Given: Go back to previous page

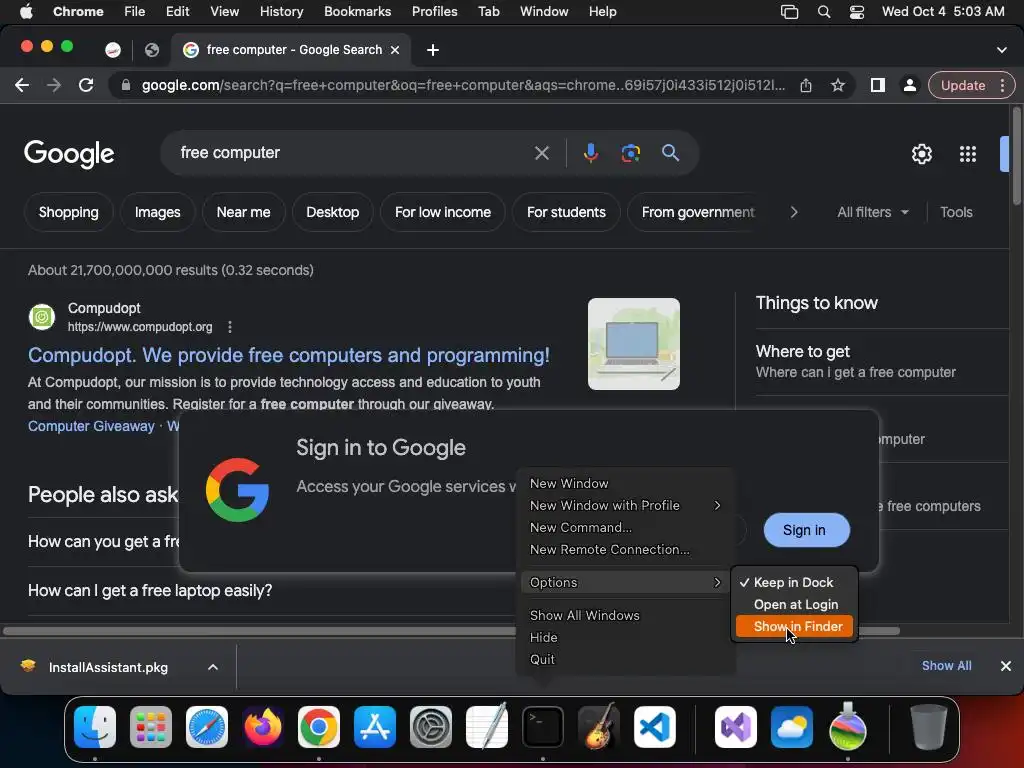Looking at the screenshot, I should (22, 85).
